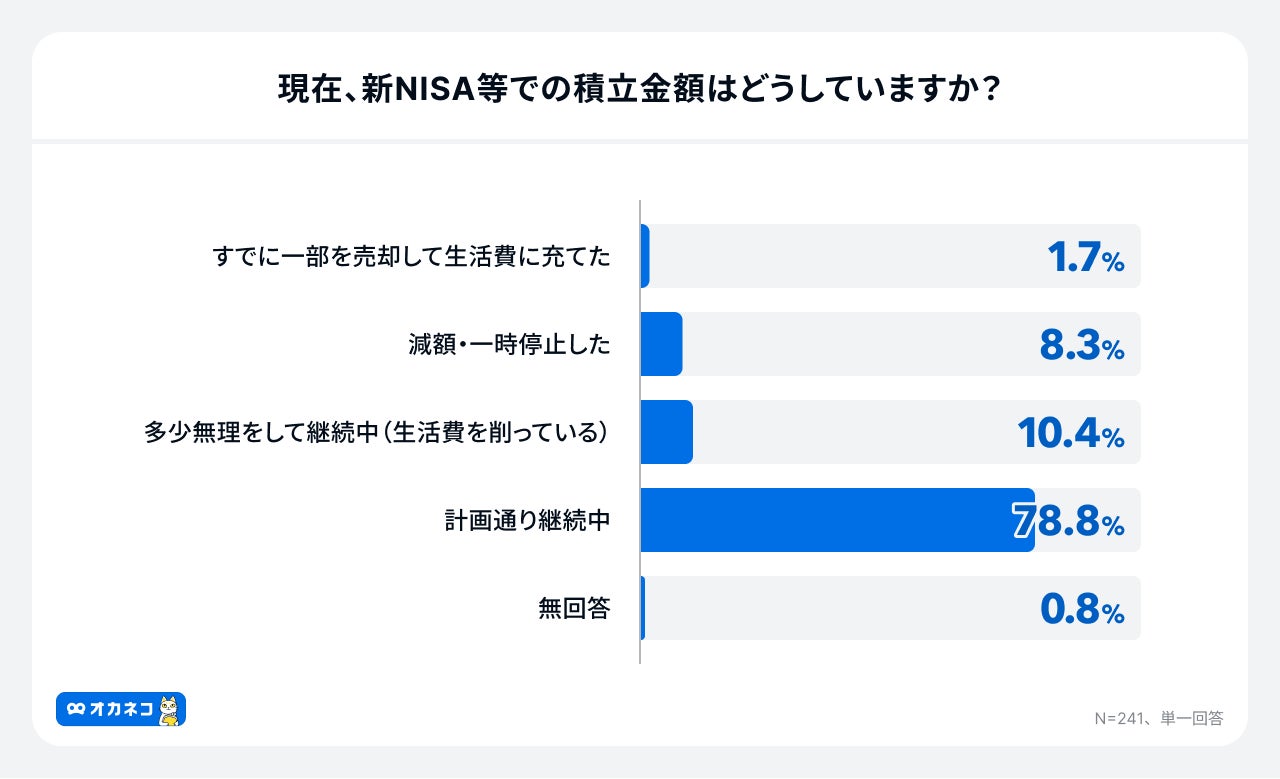Click the 8.3% value

coord(1081,346)
